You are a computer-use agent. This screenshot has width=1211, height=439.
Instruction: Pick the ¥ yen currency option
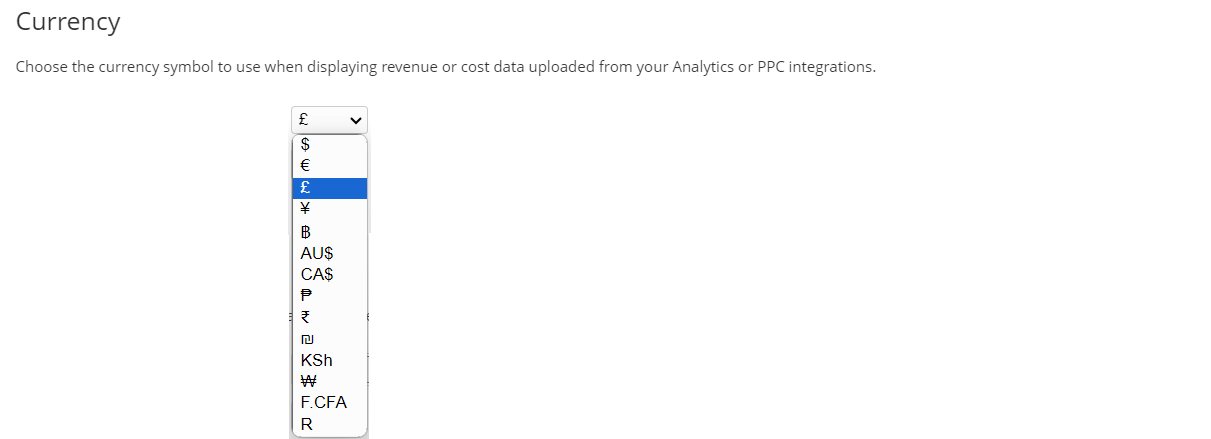(328, 209)
